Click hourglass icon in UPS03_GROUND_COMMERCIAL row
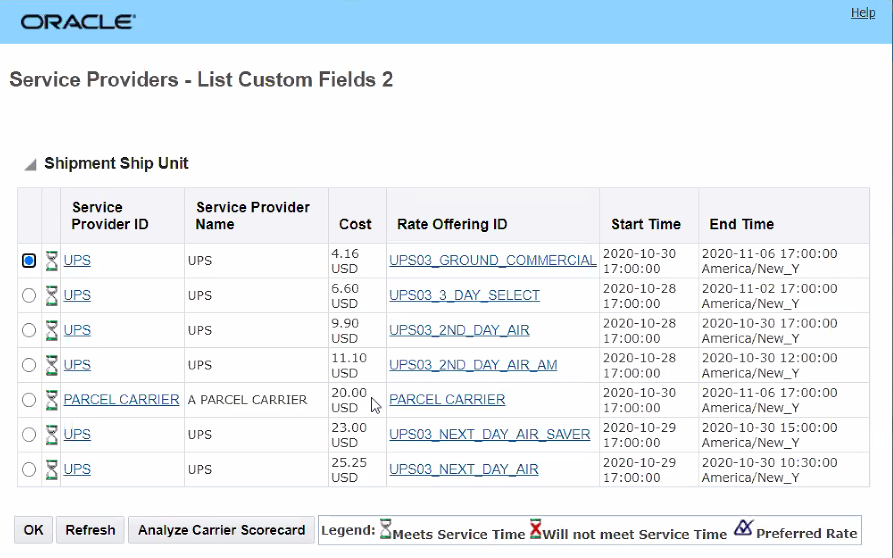This screenshot has height=558, width=893. (51, 261)
